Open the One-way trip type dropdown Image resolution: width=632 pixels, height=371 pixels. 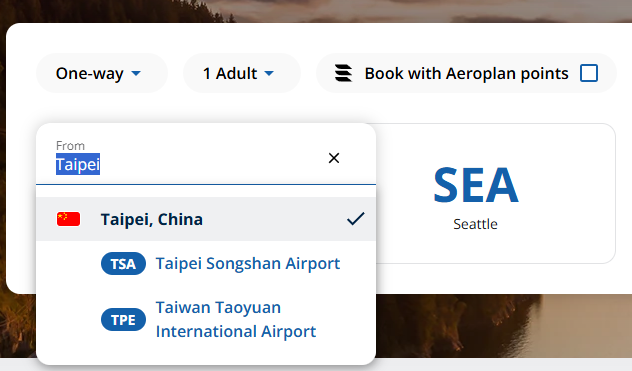(x=102, y=73)
